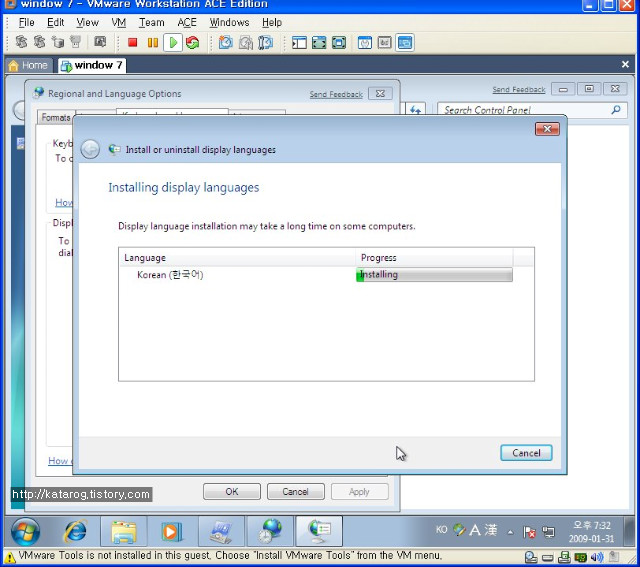The width and height of the screenshot is (640, 567).
Task: Click the second power toolbar icon
Action: coord(40,42)
